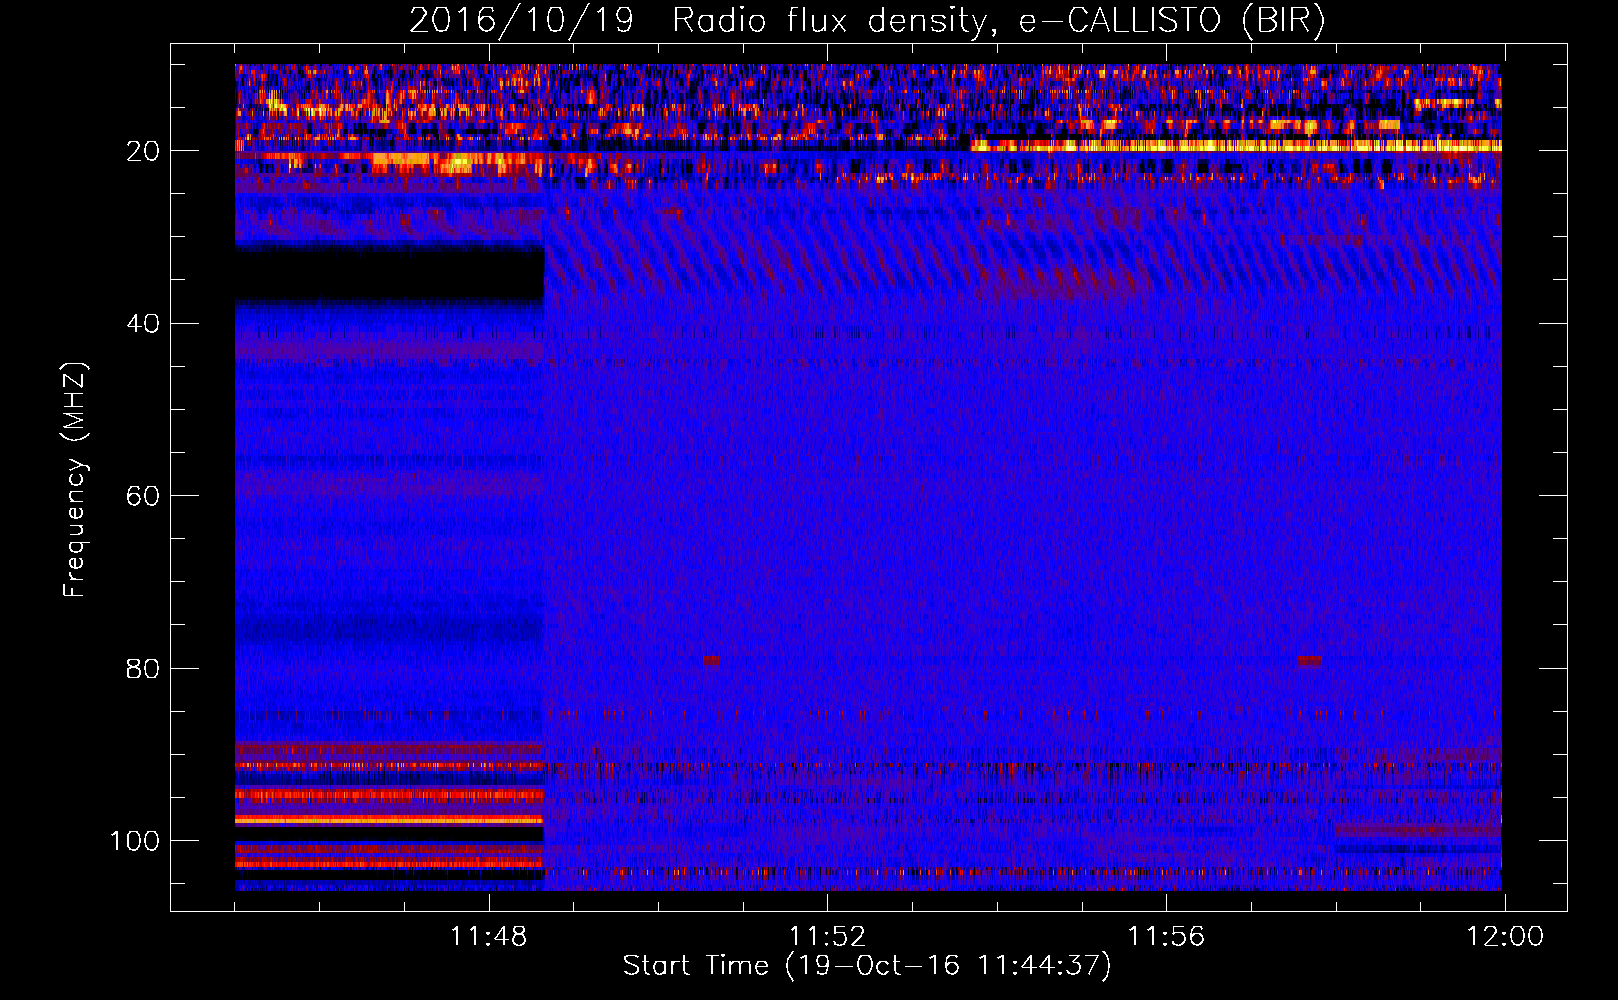This screenshot has width=1618, height=1000.
Task: Click the 12:00 time tick label
Action: tap(1505, 936)
